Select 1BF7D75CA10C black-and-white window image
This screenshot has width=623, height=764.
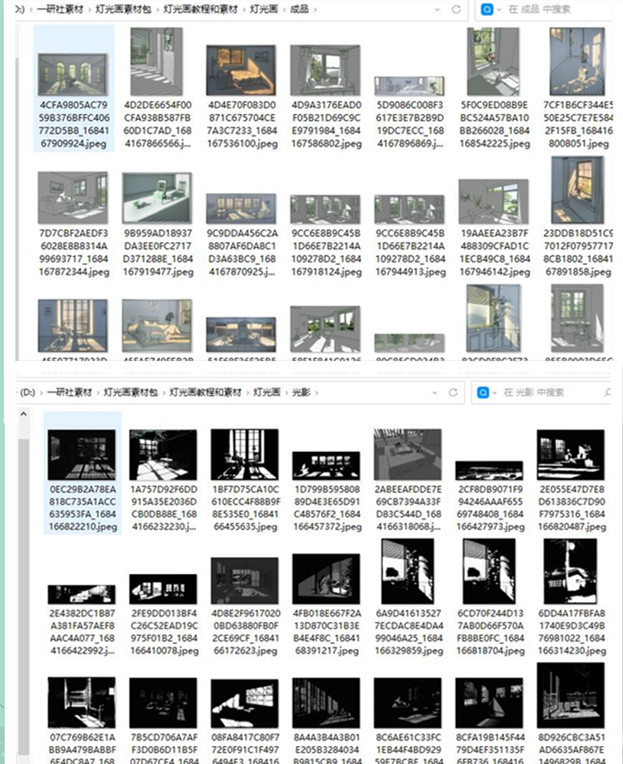[246, 453]
